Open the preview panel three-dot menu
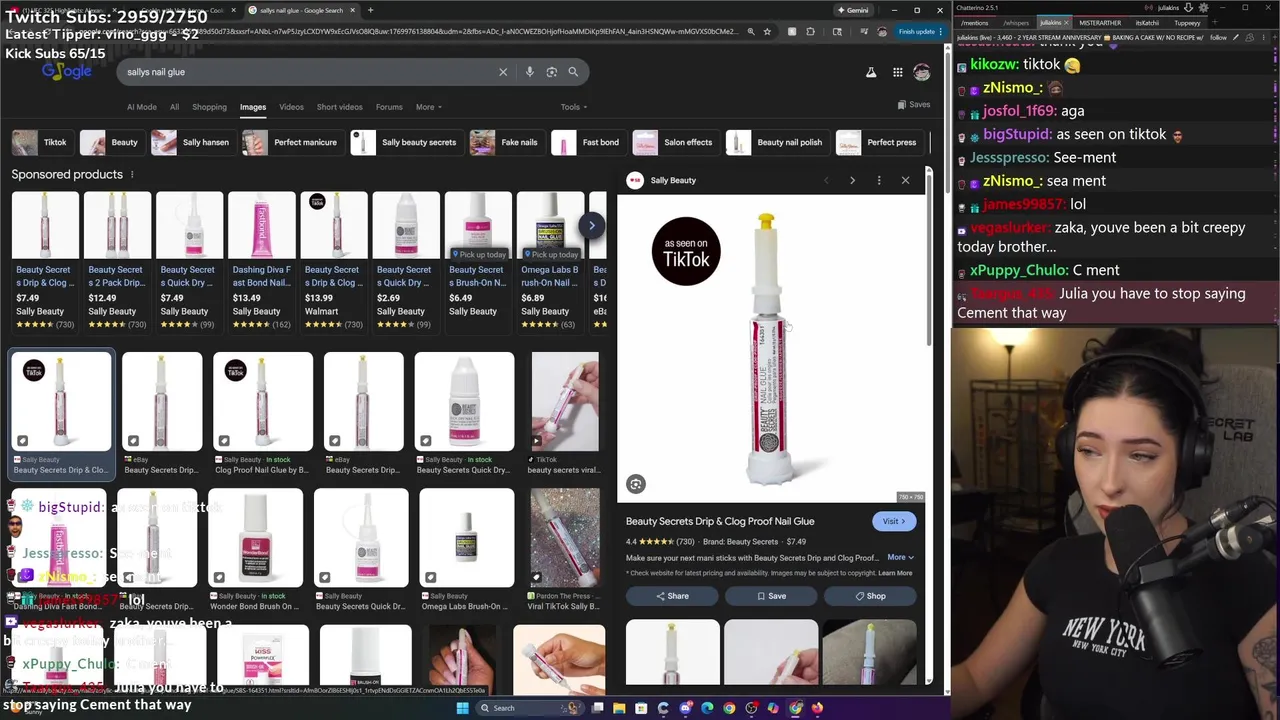This screenshot has width=1280, height=720. coord(879,180)
